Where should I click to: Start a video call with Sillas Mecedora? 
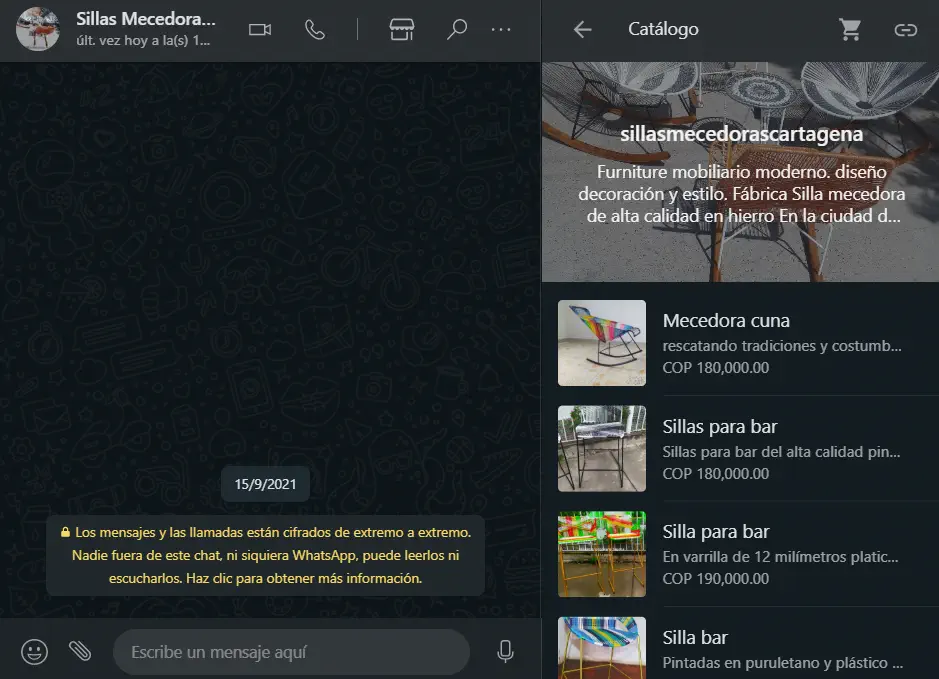click(260, 29)
